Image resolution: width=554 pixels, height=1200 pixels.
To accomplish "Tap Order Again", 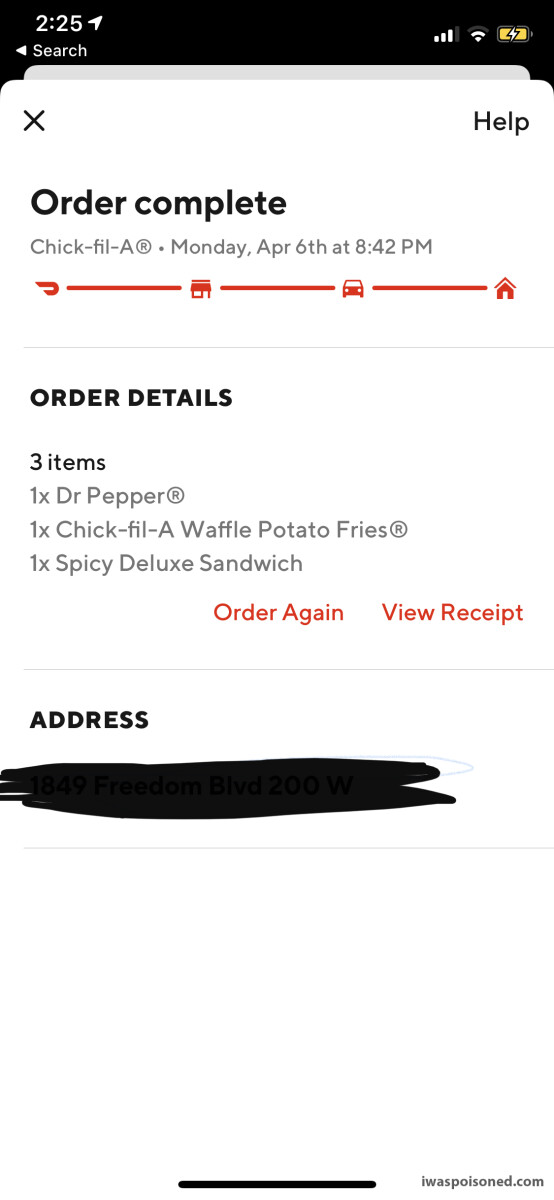I will click(279, 613).
